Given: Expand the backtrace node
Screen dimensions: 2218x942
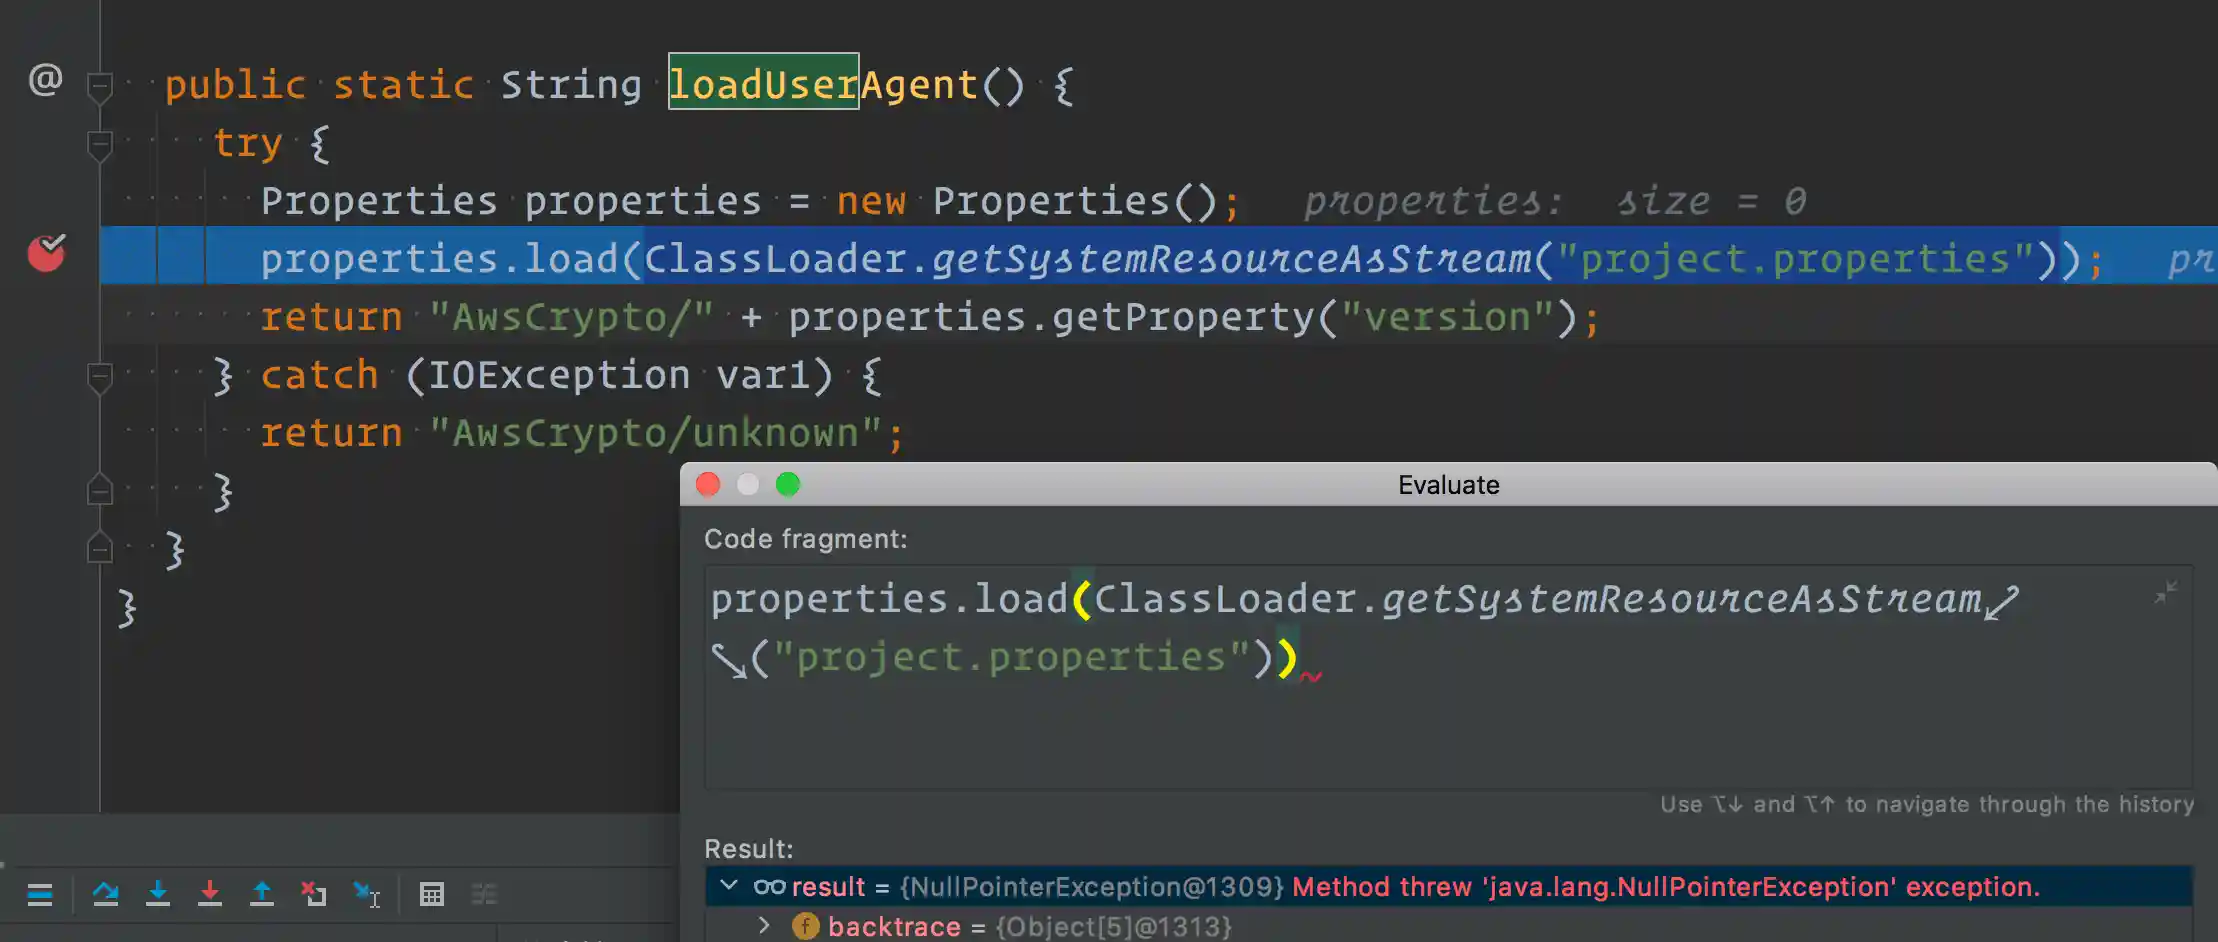Looking at the screenshot, I should point(765,925).
